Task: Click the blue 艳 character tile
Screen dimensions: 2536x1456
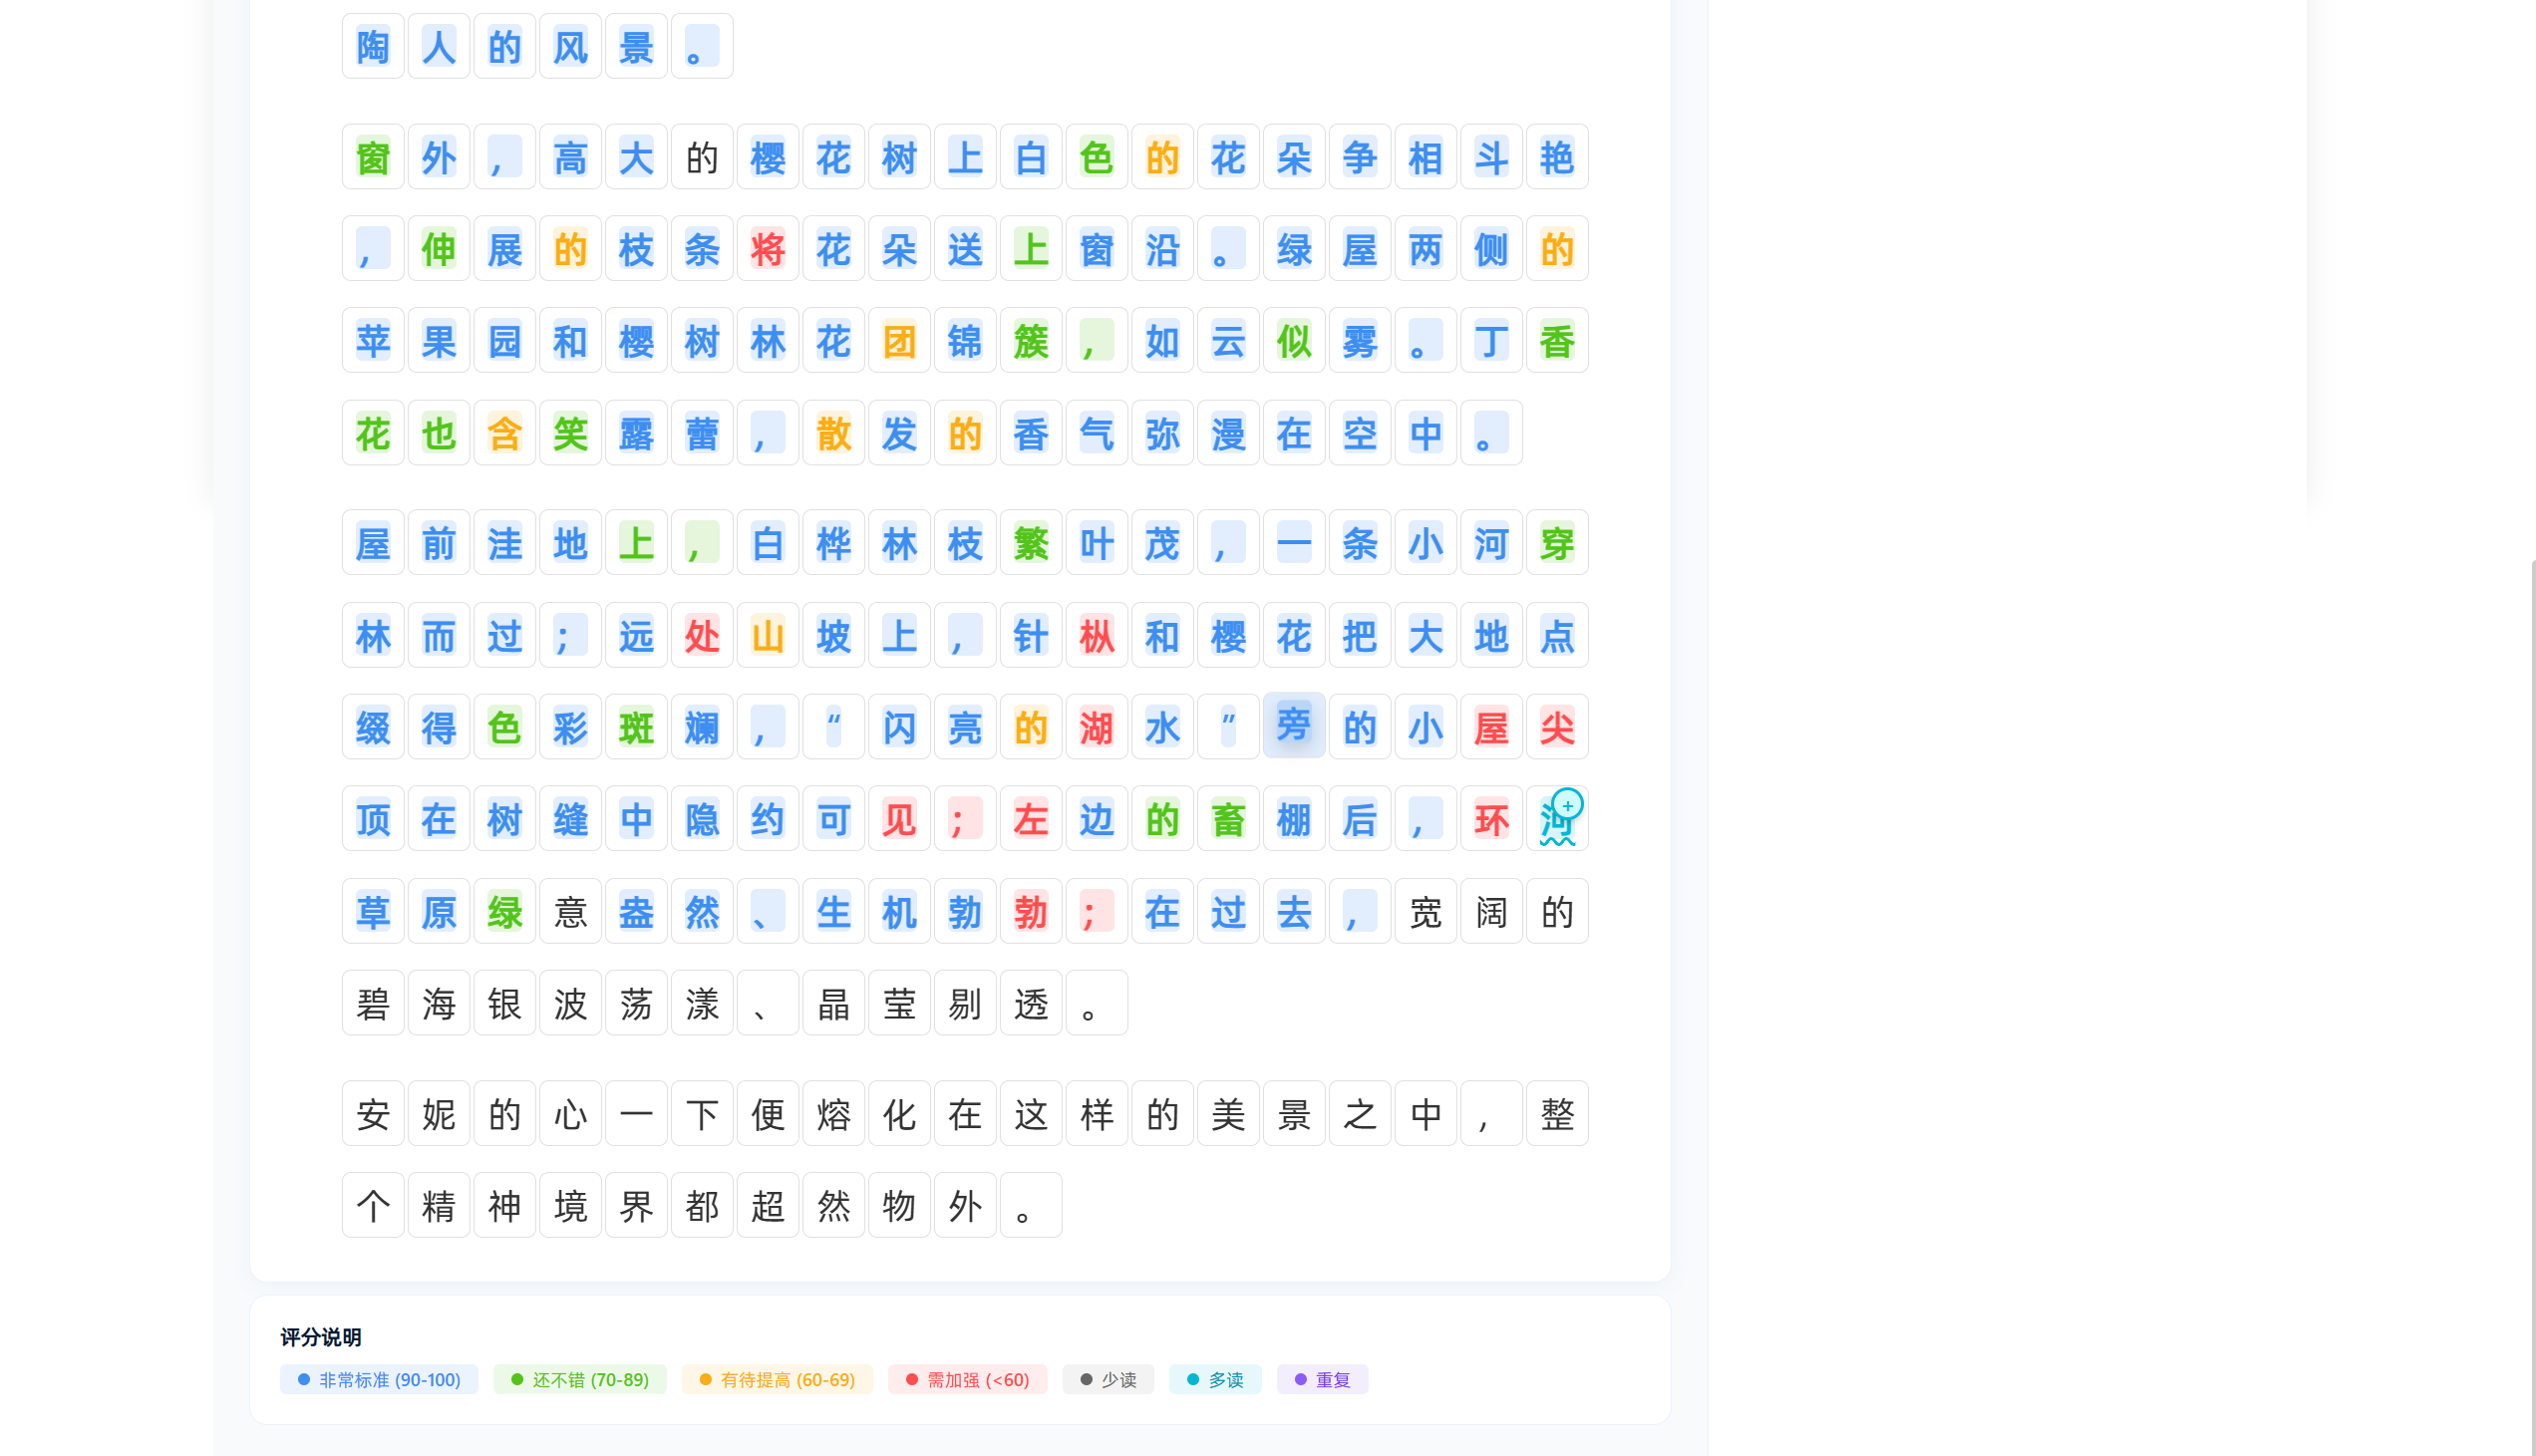Action: click(1557, 157)
